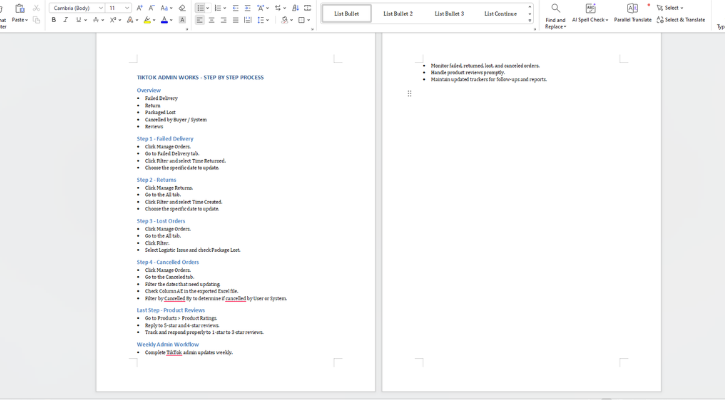Image resolution: width=725 pixels, height=400 pixels.
Task: Toggle superscript formatting
Action: point(112,20)
